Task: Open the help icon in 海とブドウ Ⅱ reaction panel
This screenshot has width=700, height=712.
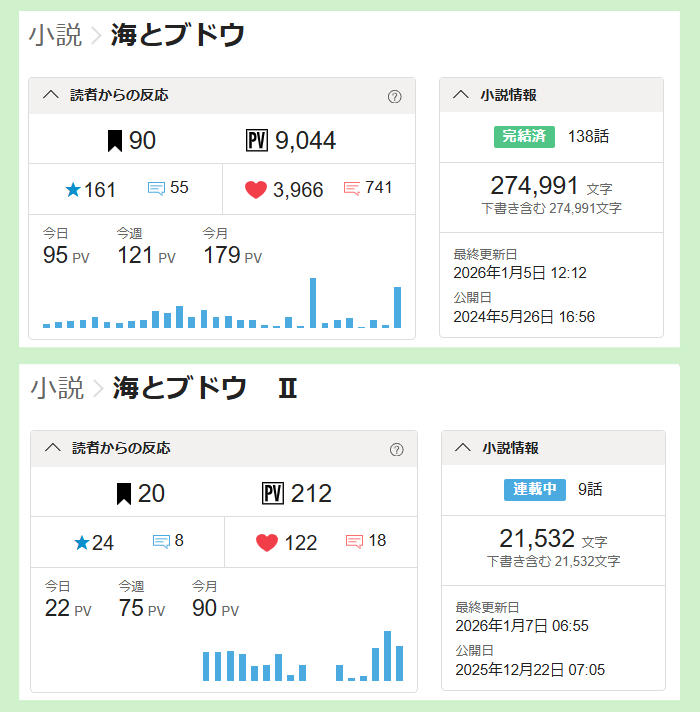Action: [396, 450]
